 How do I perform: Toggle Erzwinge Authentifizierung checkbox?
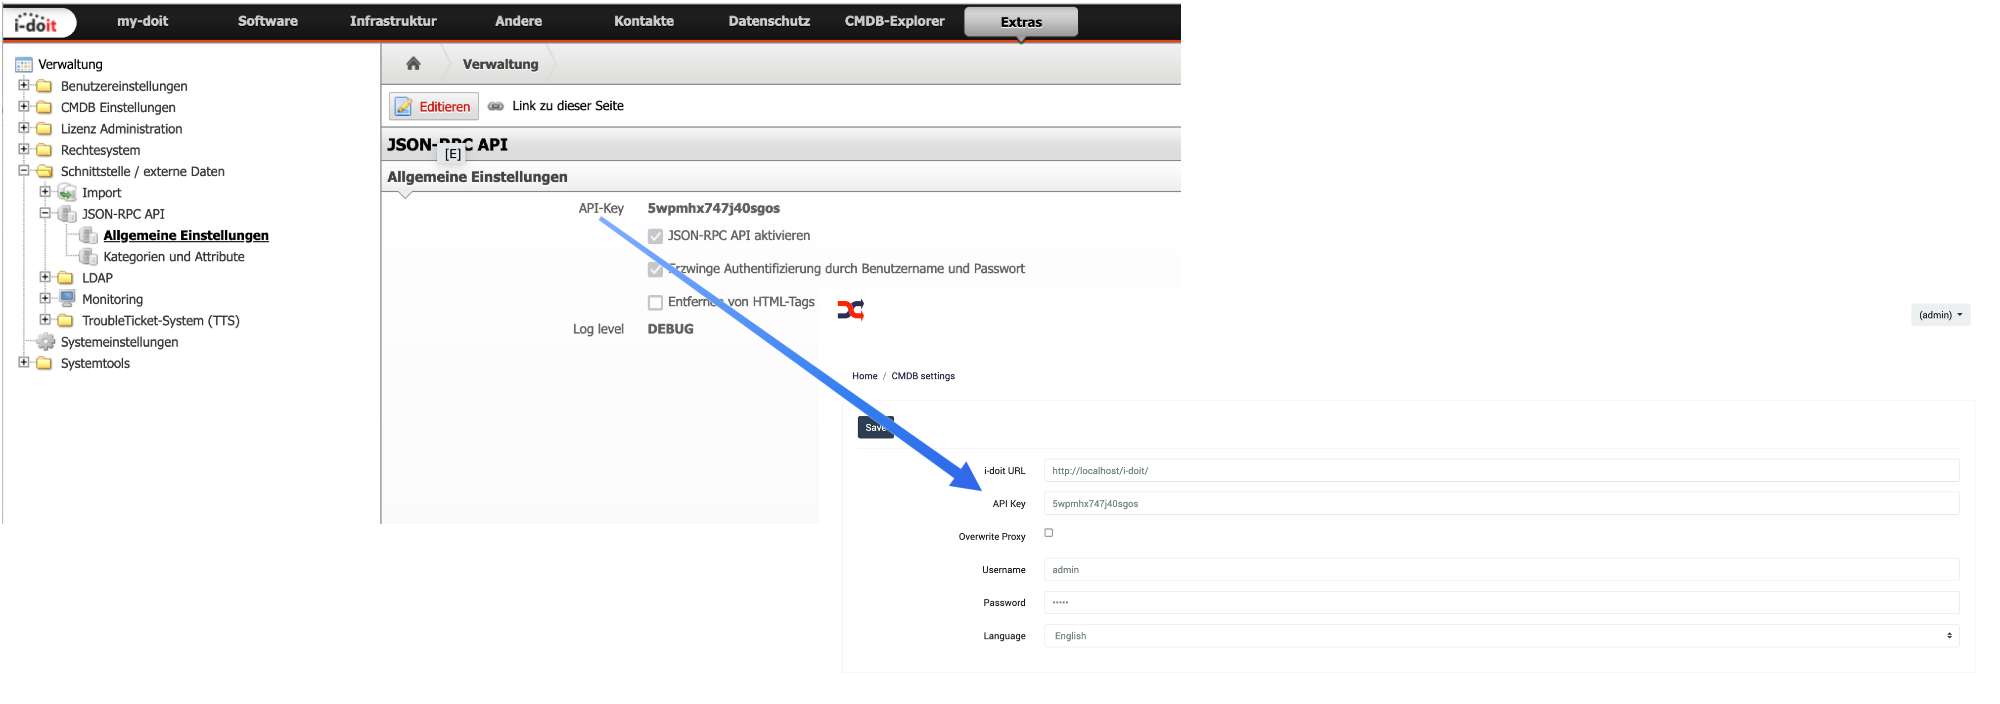pos(655,269)
